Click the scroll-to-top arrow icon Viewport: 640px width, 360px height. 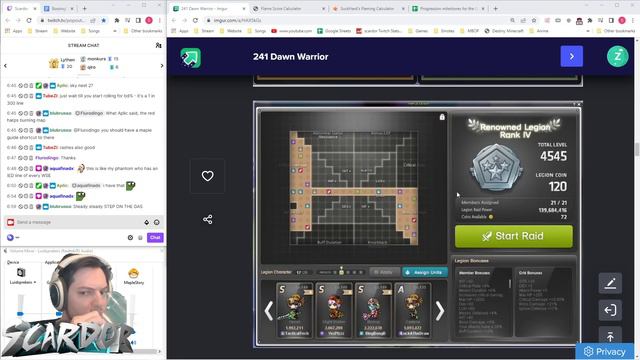(x=610, y=336)
